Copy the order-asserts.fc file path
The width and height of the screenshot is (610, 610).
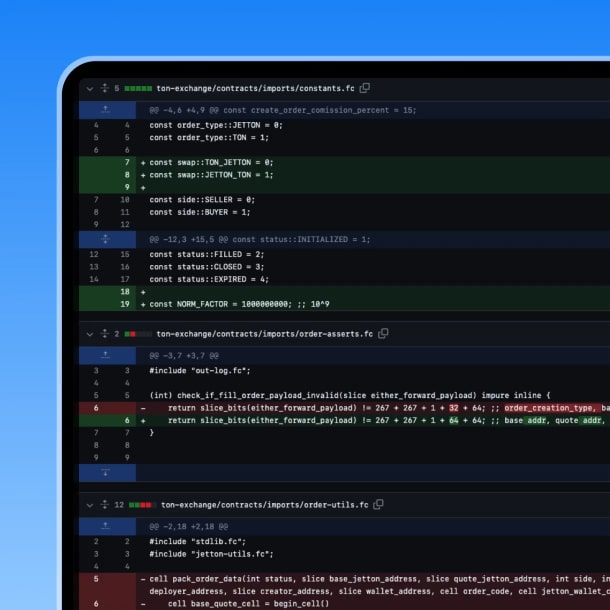383,334
